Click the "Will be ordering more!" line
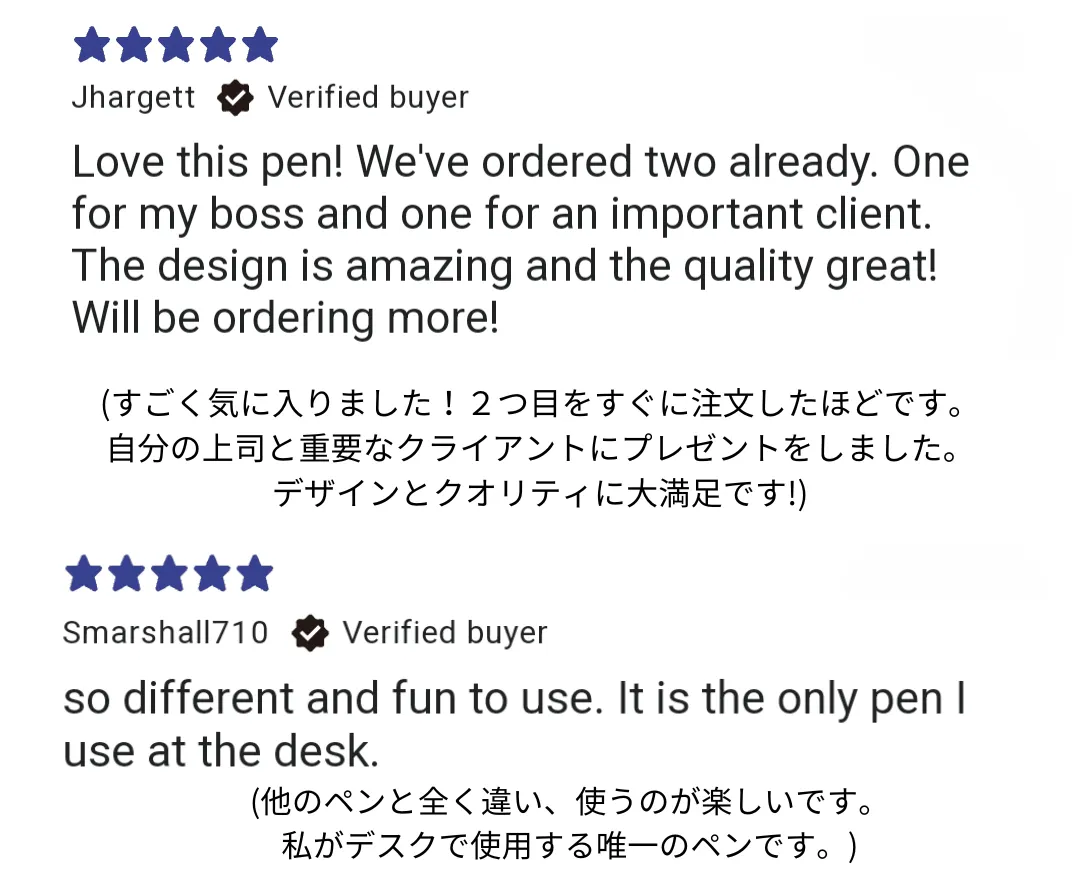Screen dimensions: 1080x894 (285, 318)
